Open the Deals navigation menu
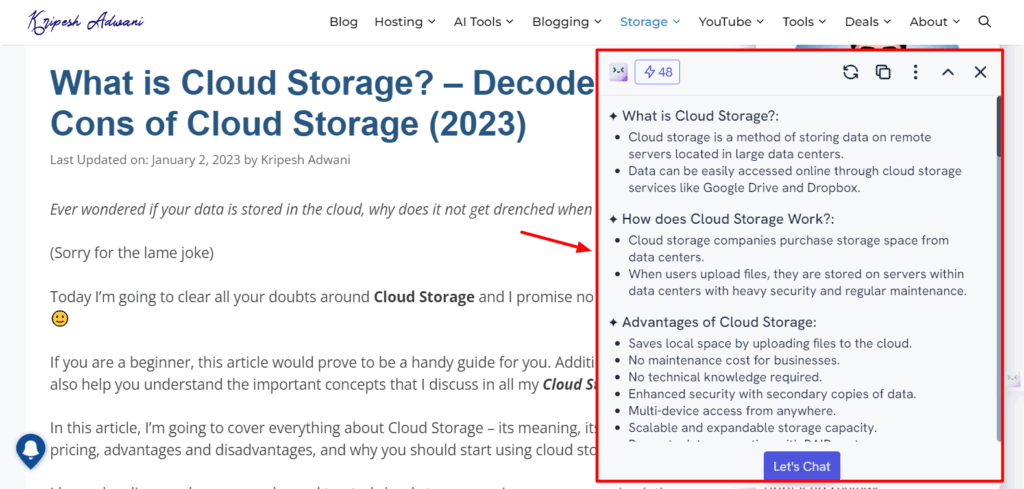This screenshot has width=1024, height=489. pos(867,21)
